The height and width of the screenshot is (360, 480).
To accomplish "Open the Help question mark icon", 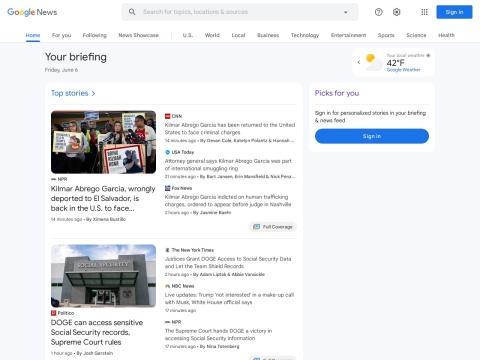I will pos(378,12).
